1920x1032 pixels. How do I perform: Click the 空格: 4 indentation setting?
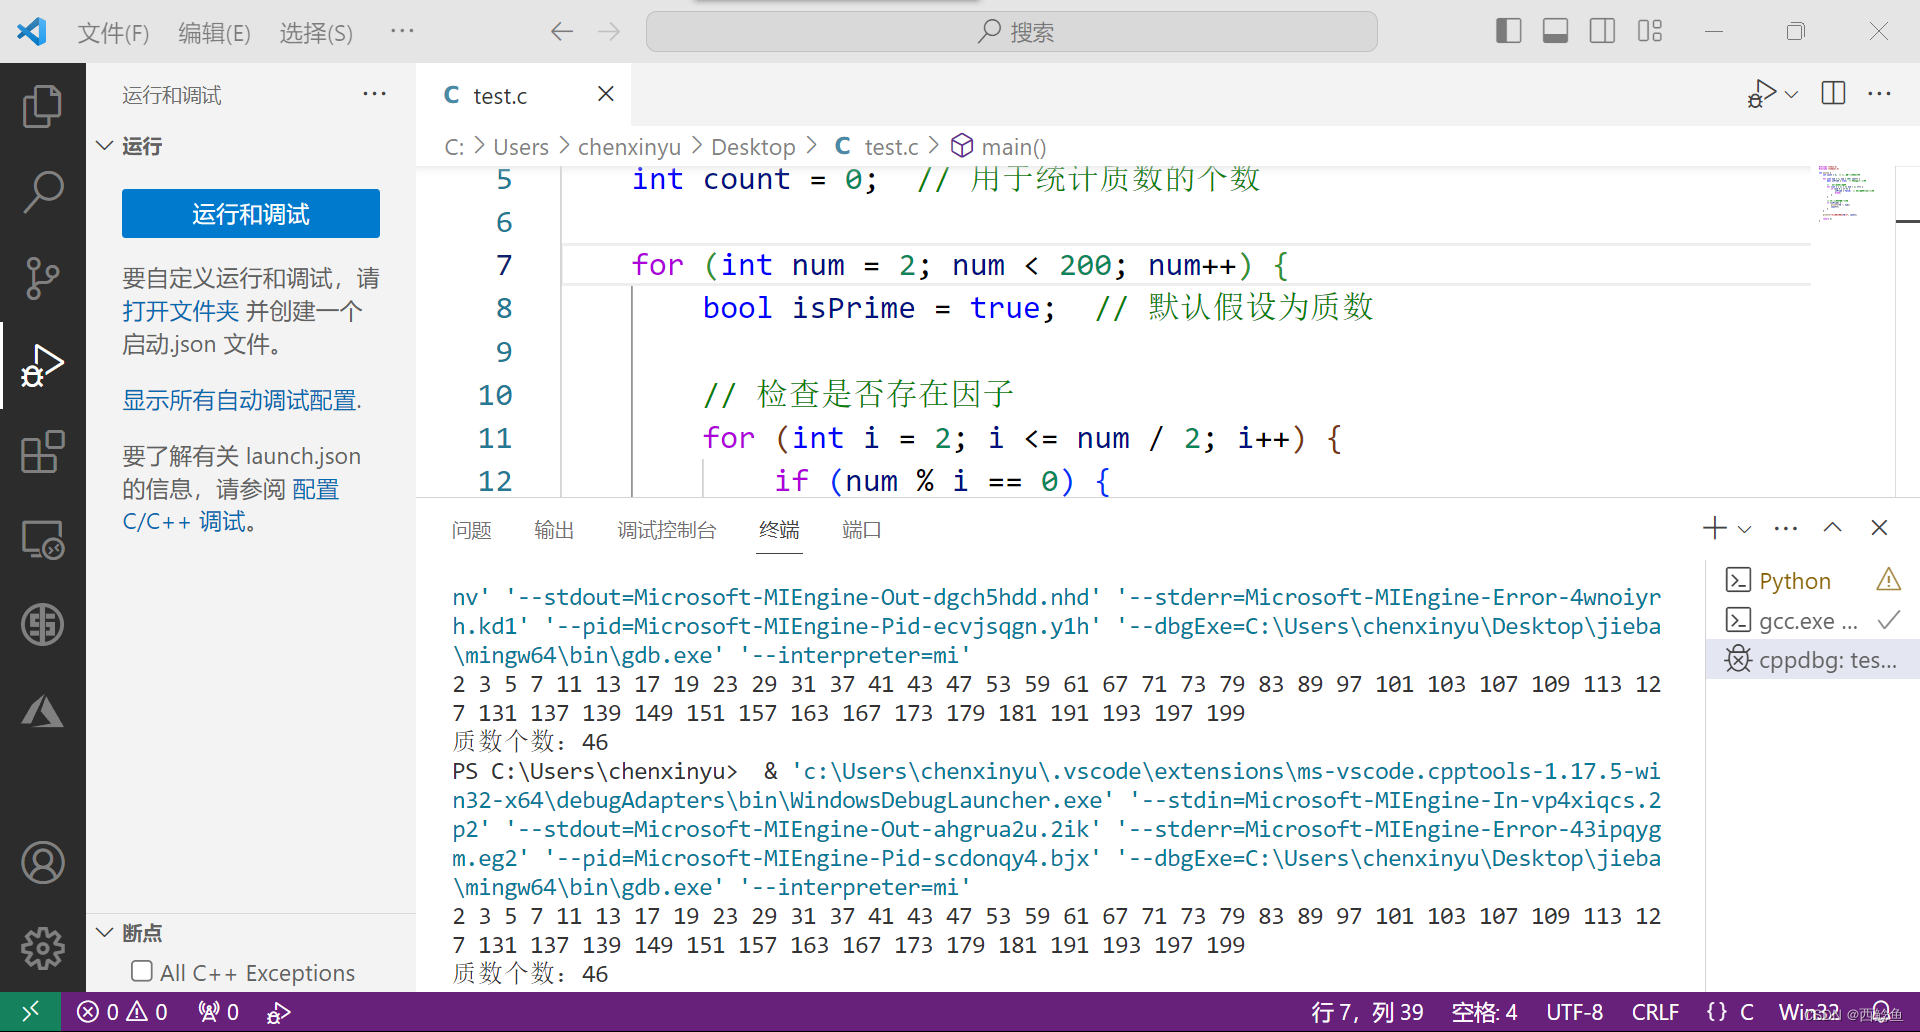1484,1012
